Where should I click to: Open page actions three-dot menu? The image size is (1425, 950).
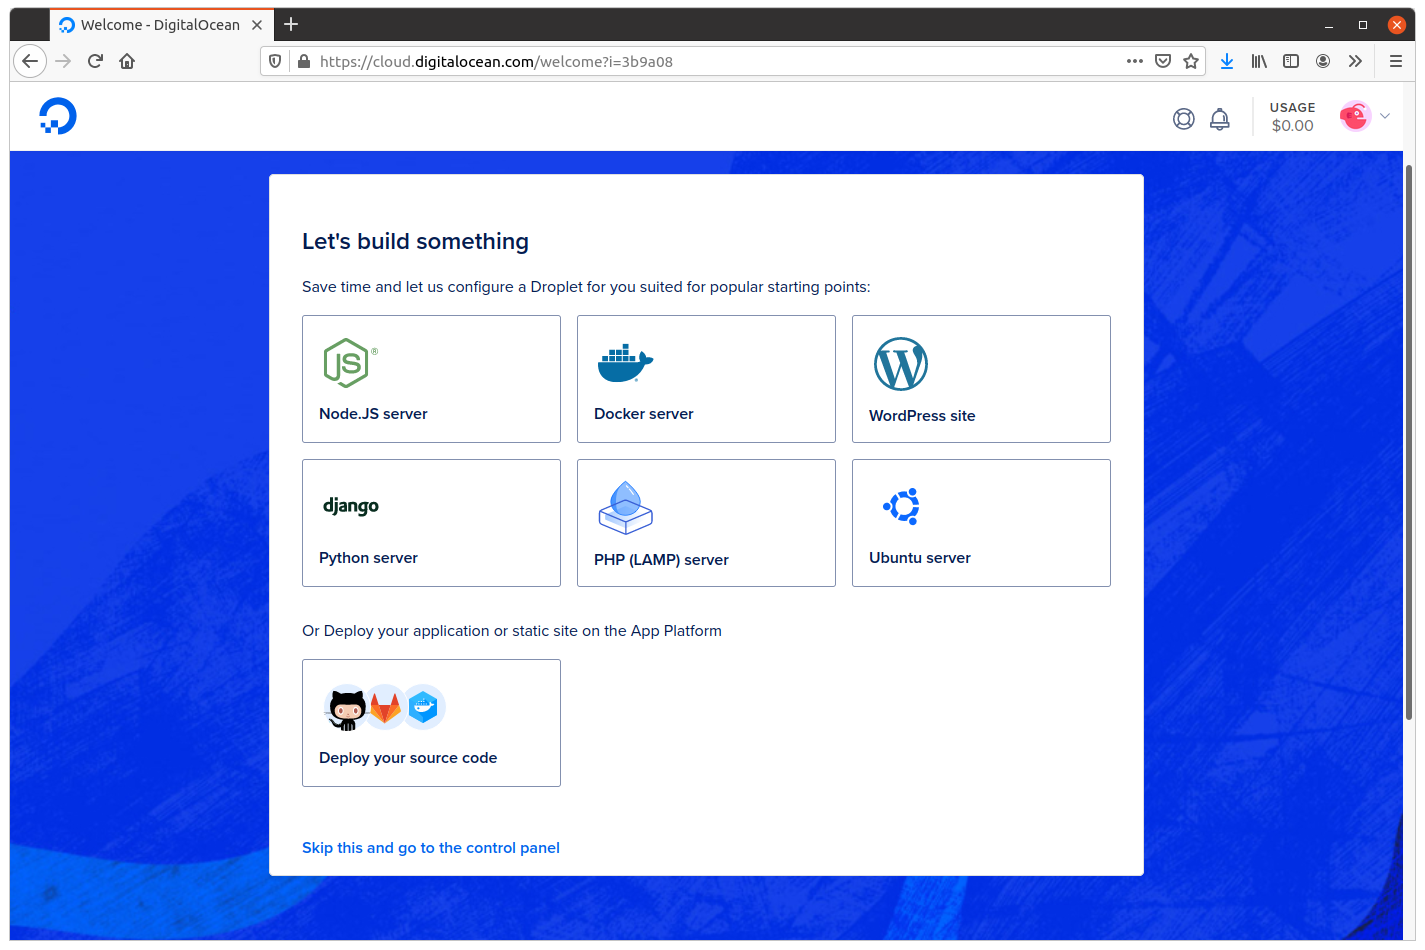[1134, 61]
